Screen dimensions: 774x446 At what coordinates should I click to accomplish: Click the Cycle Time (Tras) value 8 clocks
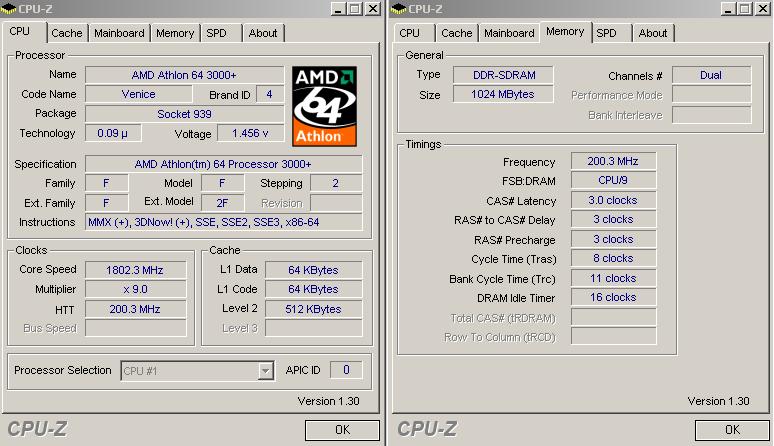[x=613, y=258]
